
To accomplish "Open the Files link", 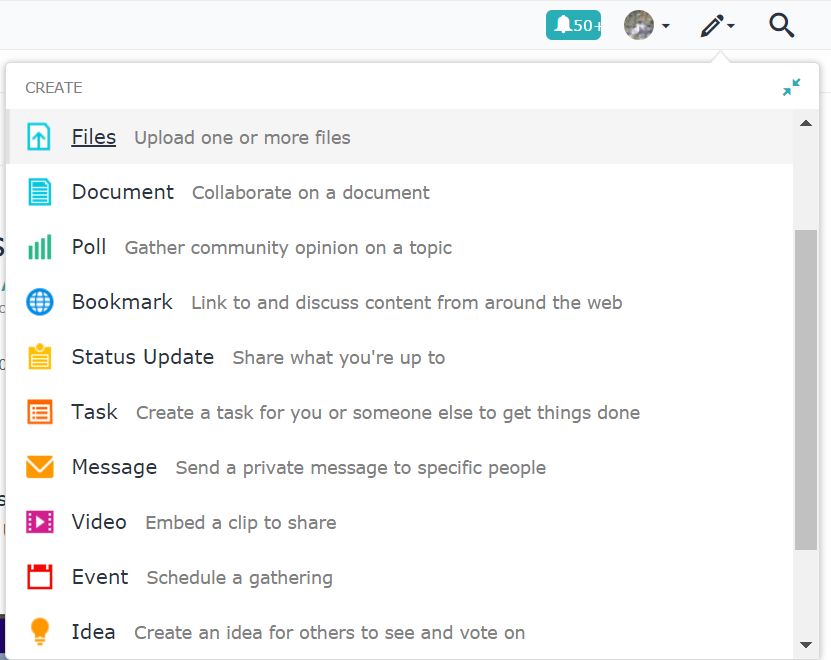I will tap(94, 137).
